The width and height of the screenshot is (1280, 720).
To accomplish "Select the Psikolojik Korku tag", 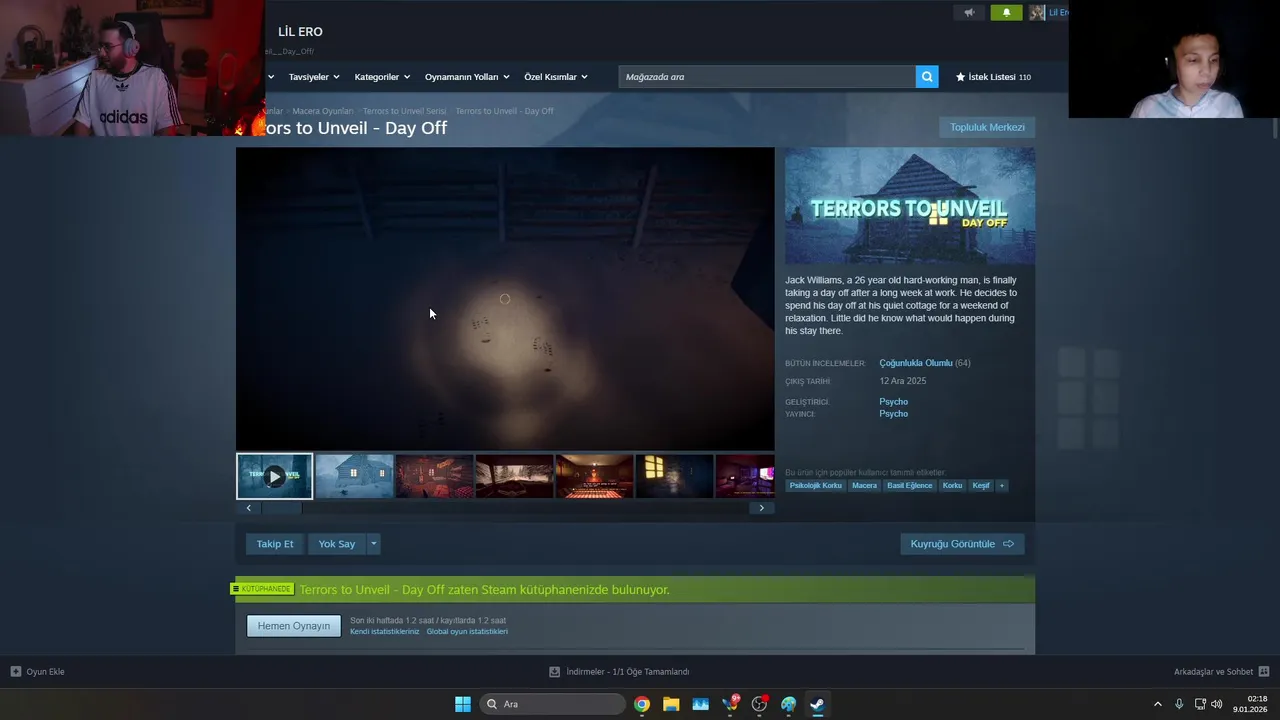I will pyautogui.click(x=816, y=486).
